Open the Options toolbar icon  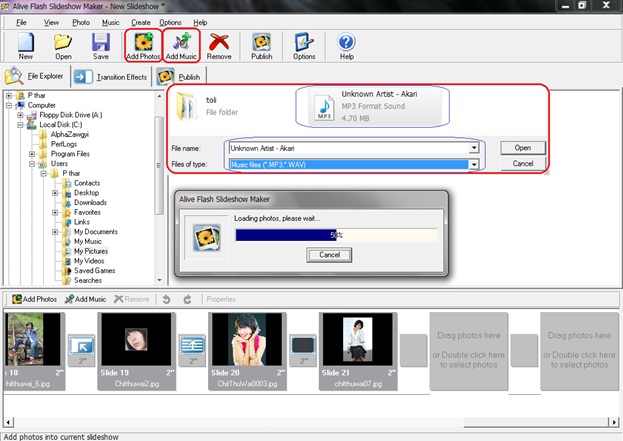pos(304,46)
